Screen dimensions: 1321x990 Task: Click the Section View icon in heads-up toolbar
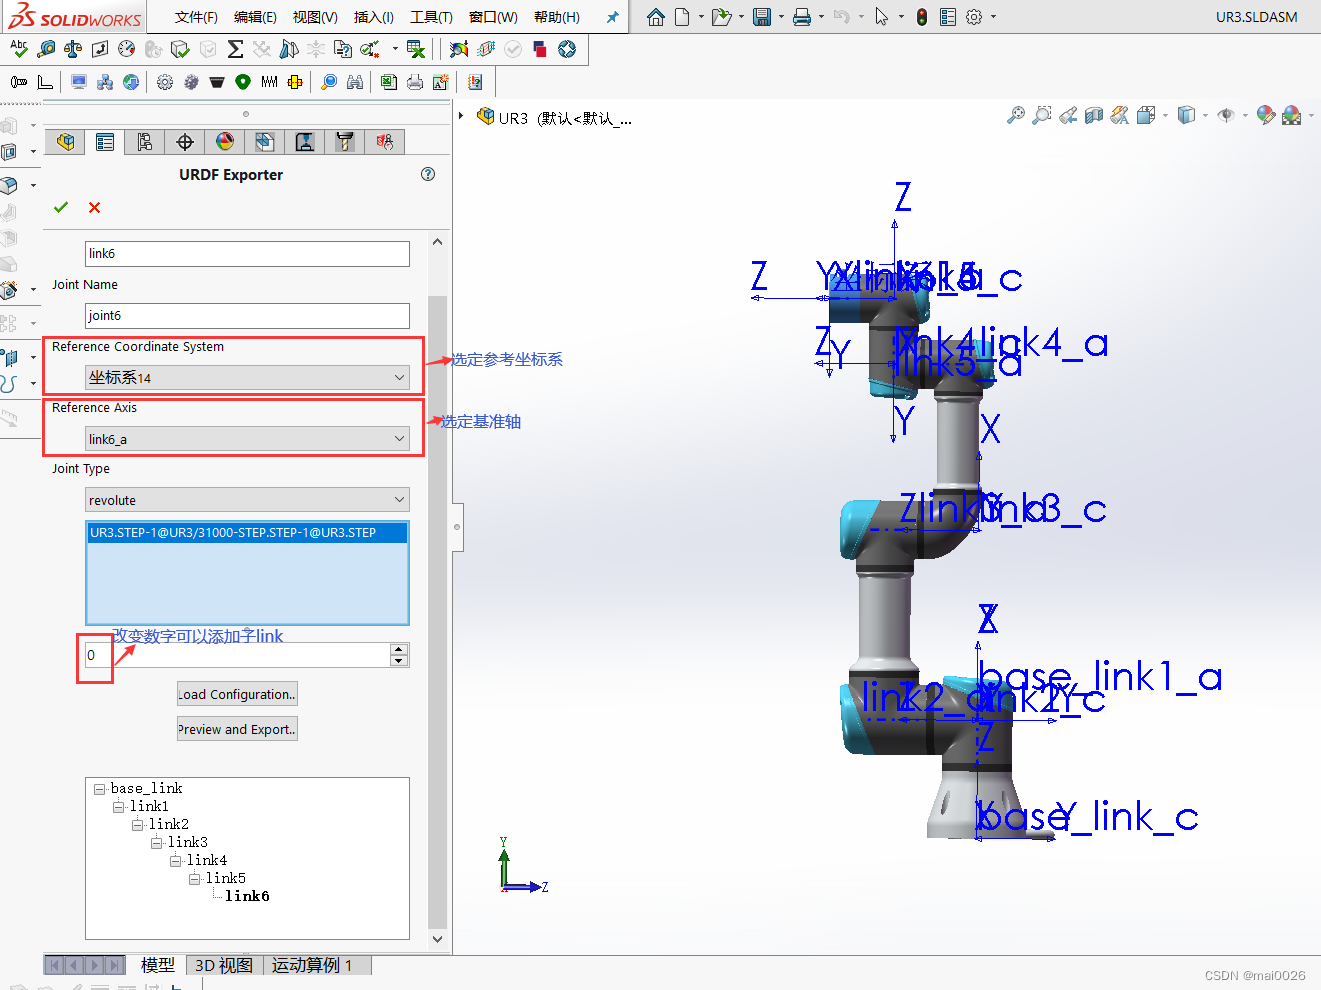click(x=1092, y=116)
